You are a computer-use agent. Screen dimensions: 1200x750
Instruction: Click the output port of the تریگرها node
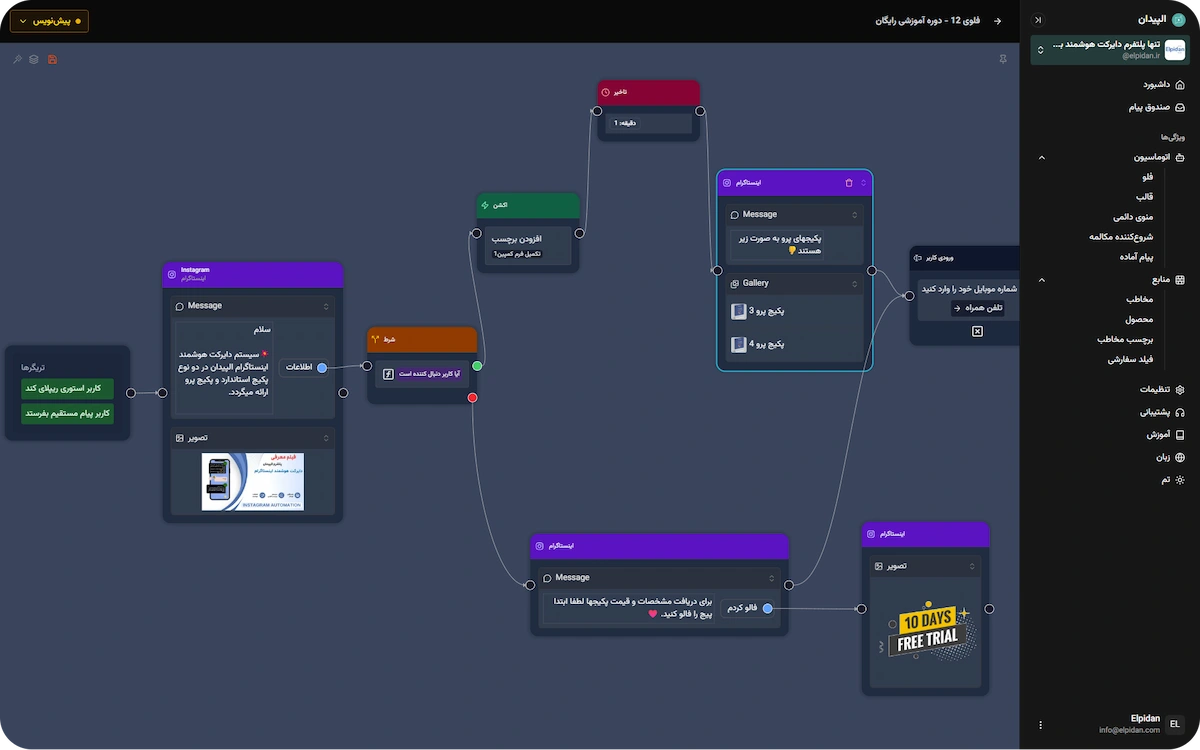pos(131,393)
